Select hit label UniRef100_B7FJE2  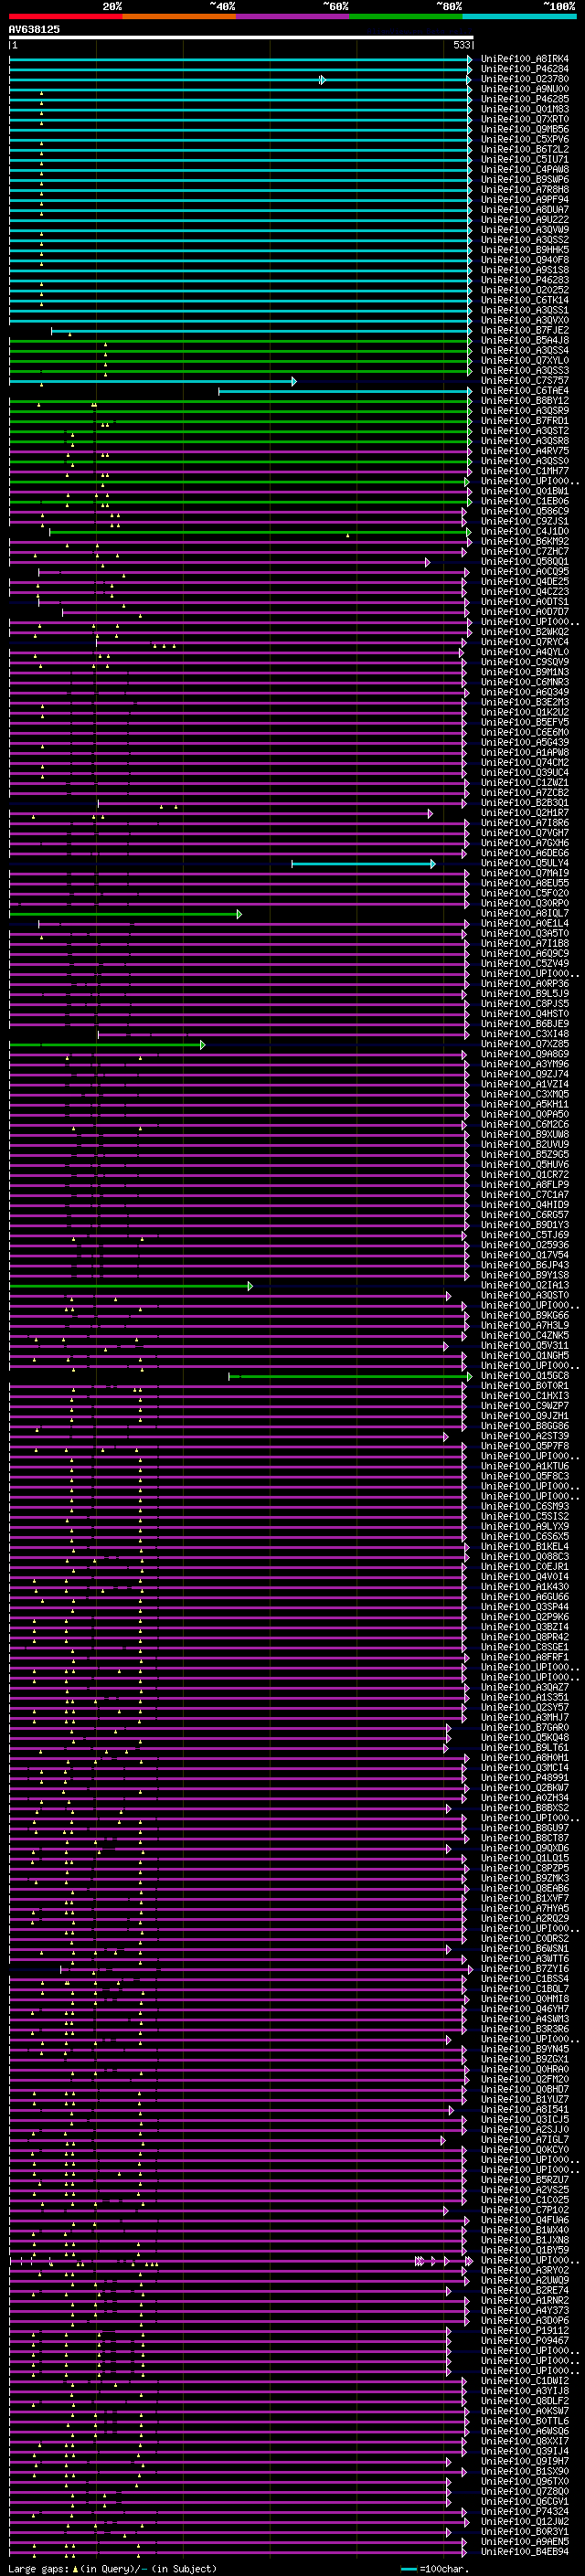point(524,330)
